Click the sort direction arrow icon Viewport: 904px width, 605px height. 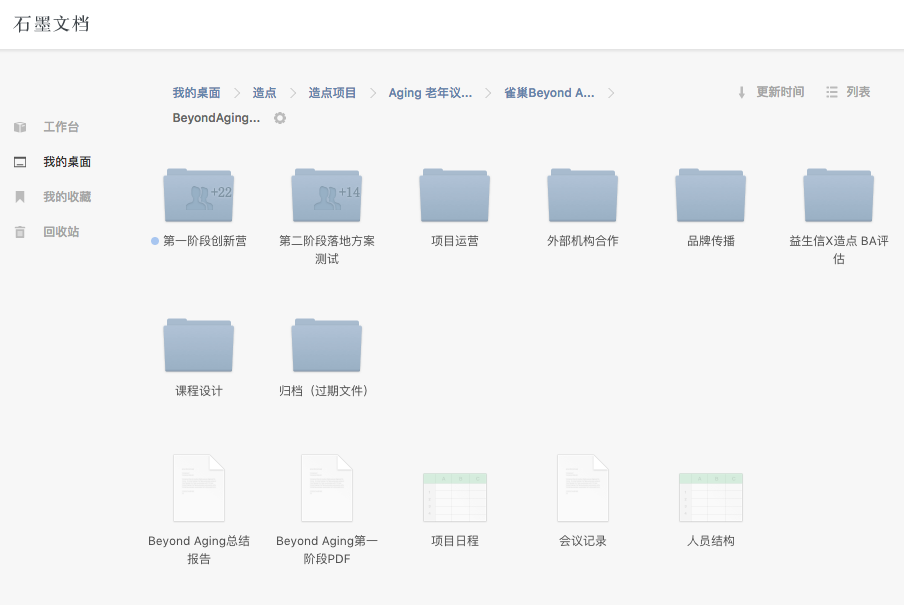coord(741,92)
